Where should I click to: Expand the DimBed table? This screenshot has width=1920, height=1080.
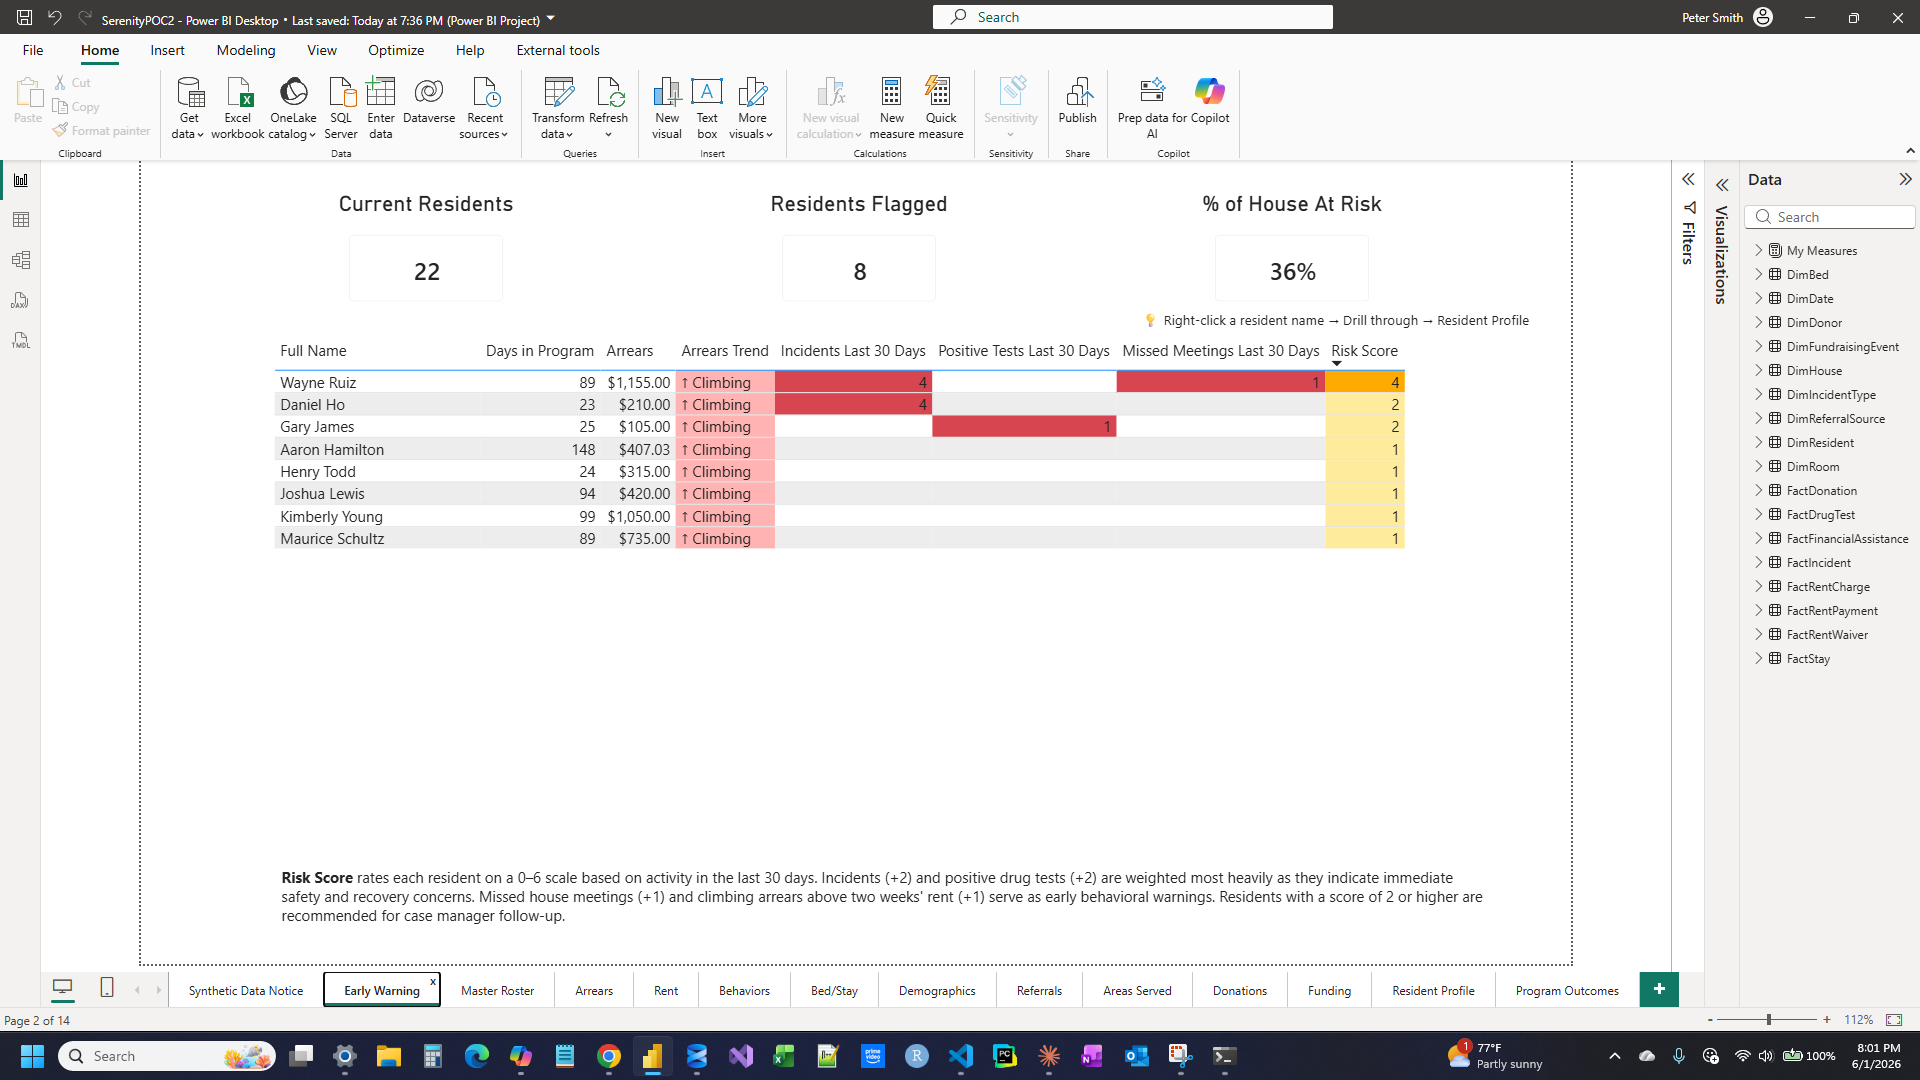tap(1759, 274)
